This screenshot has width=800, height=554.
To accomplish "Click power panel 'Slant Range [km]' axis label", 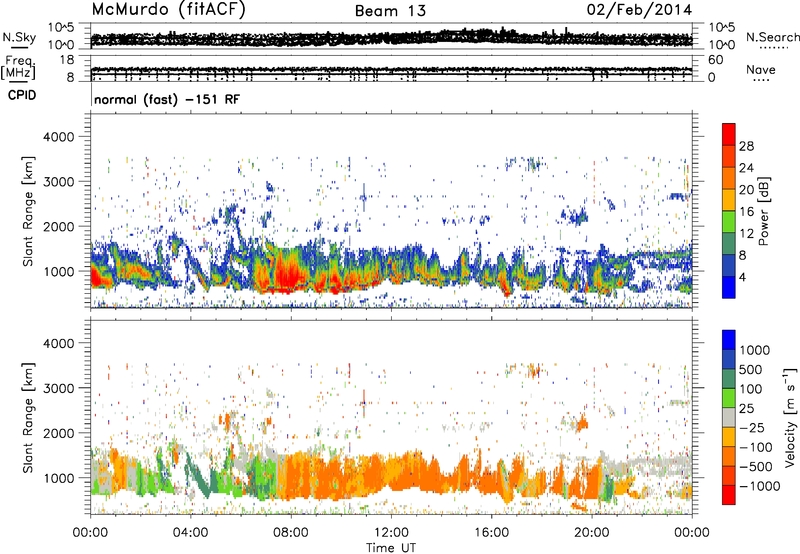I will [28, 211].
